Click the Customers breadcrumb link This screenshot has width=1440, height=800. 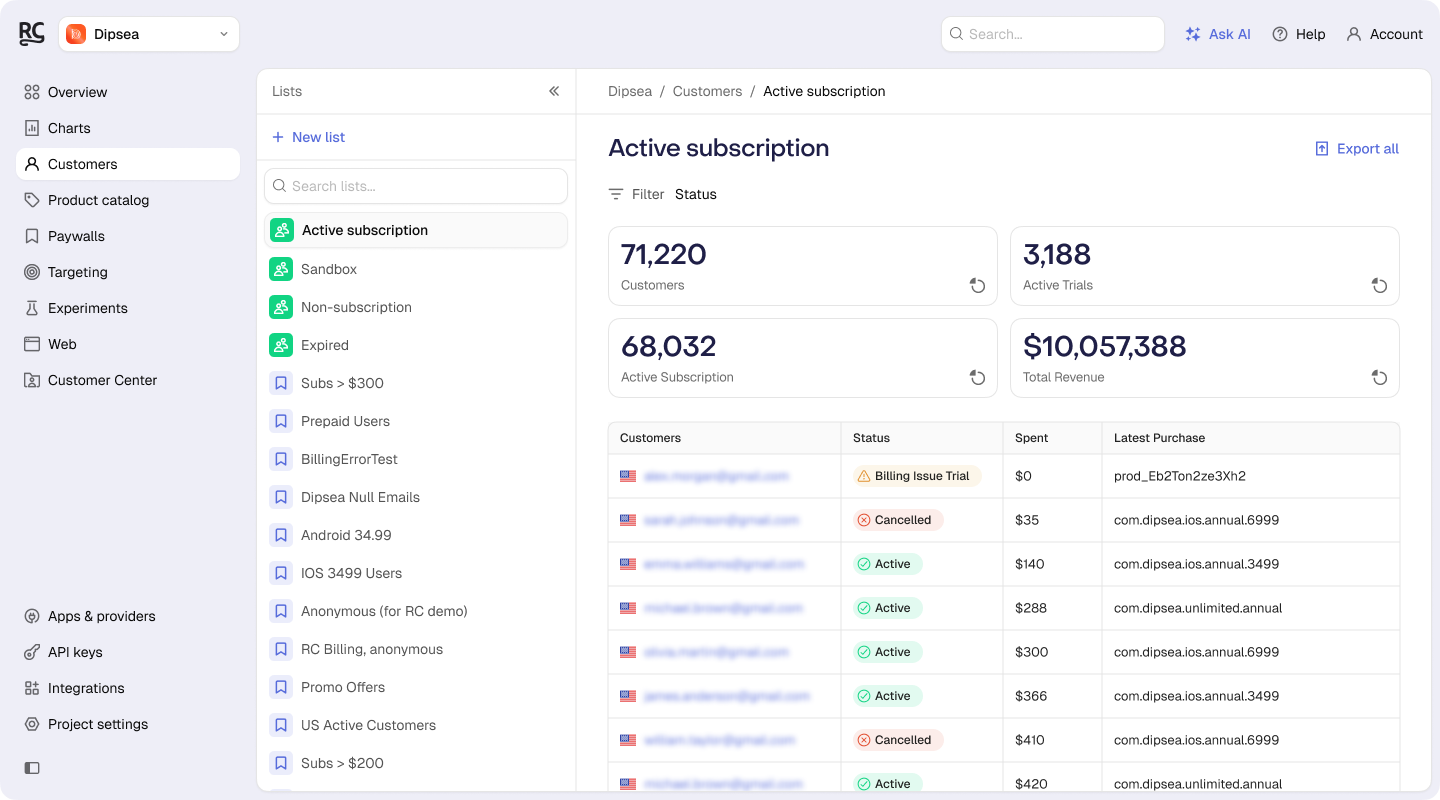tap(707, 91)
